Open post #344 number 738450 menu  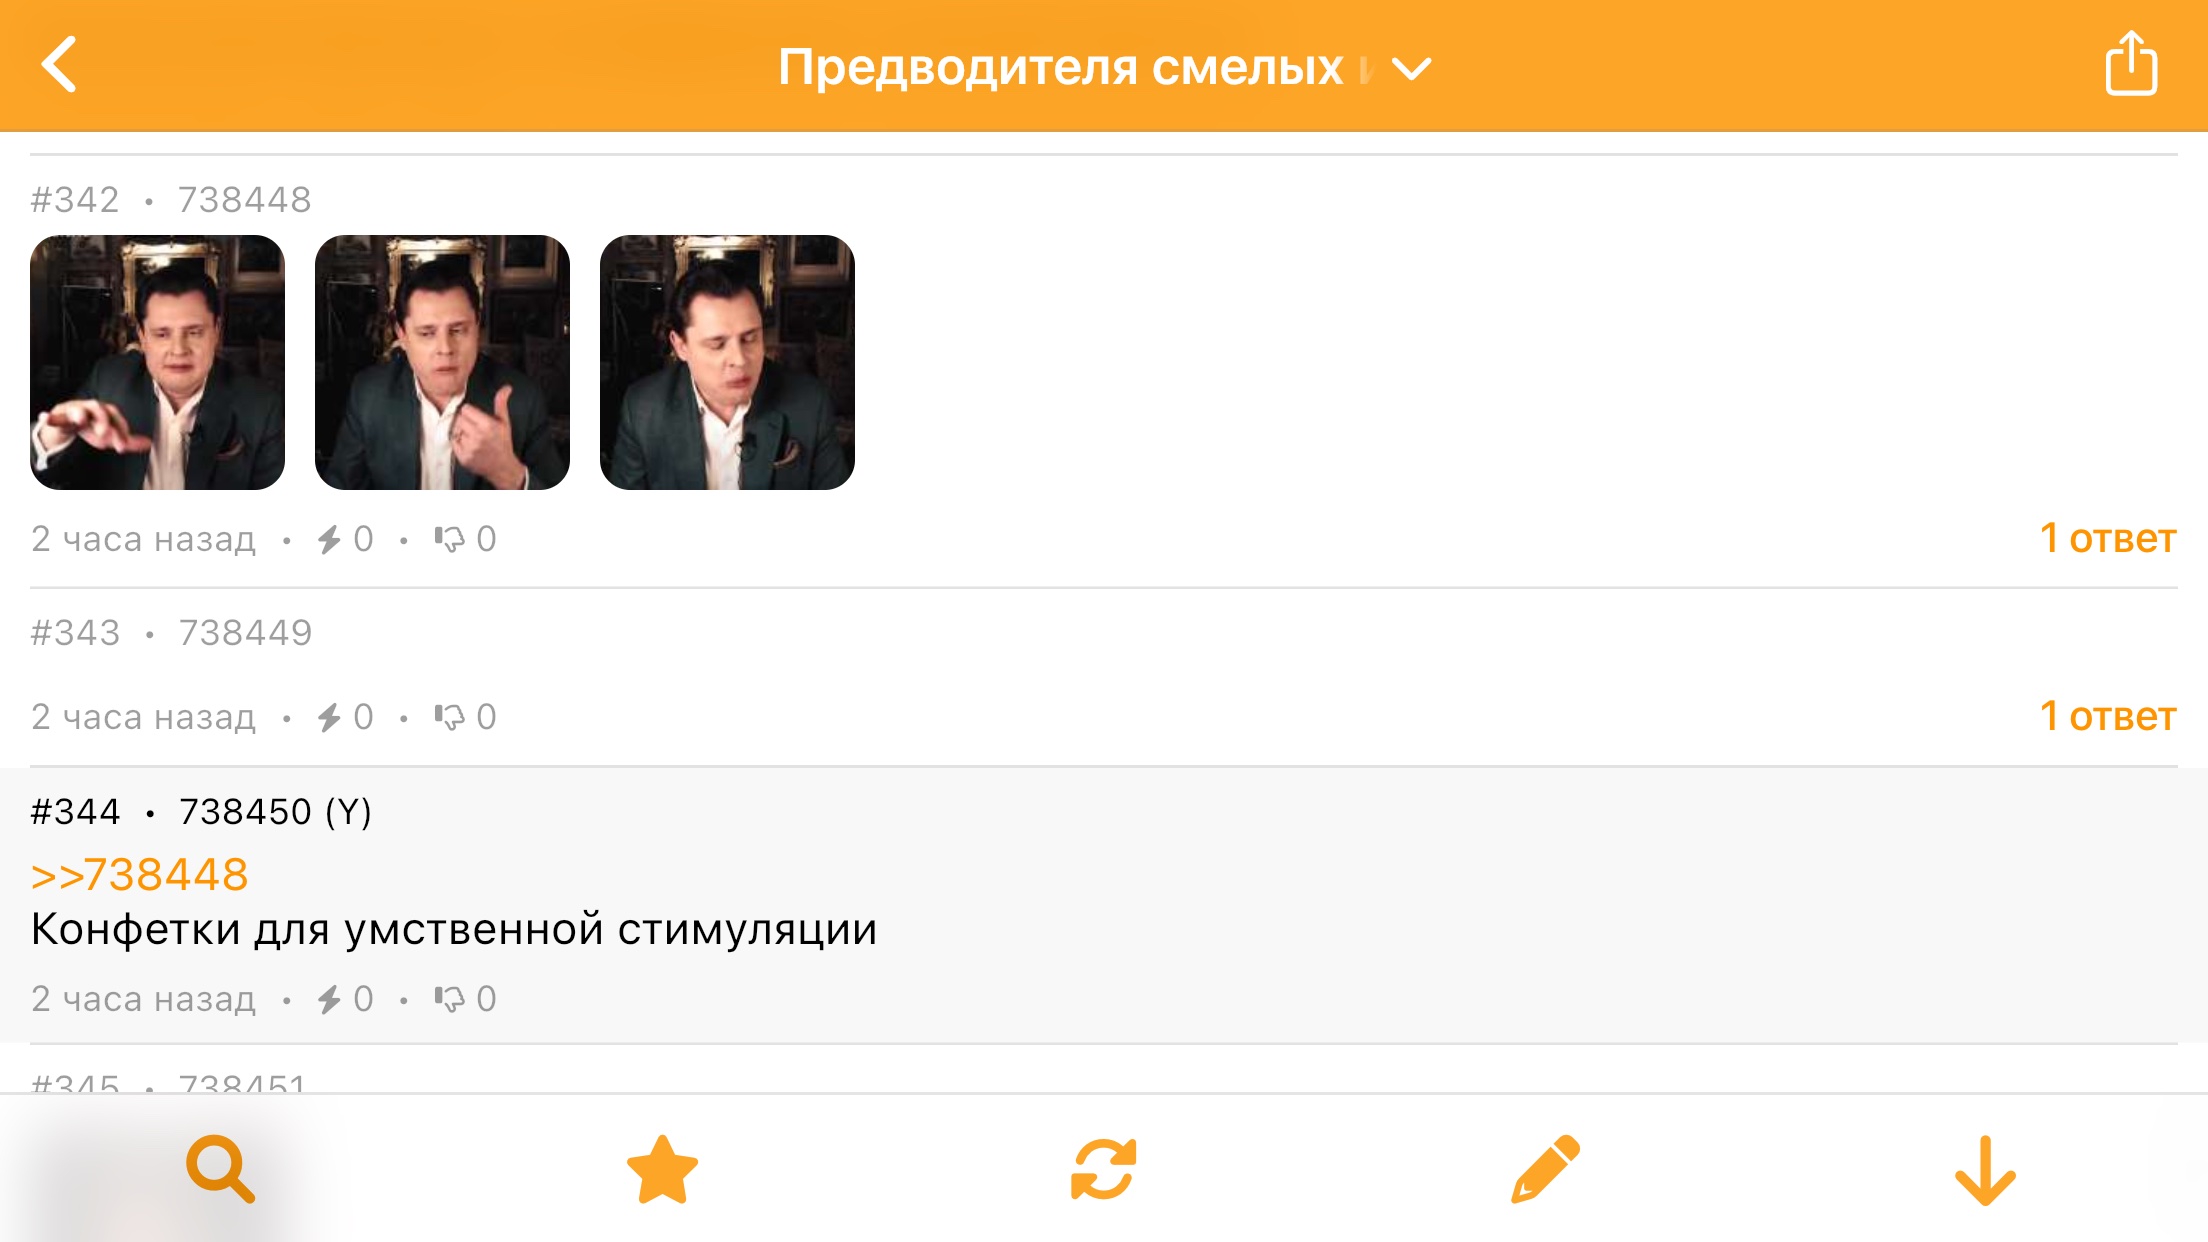(x=245, y=812)
